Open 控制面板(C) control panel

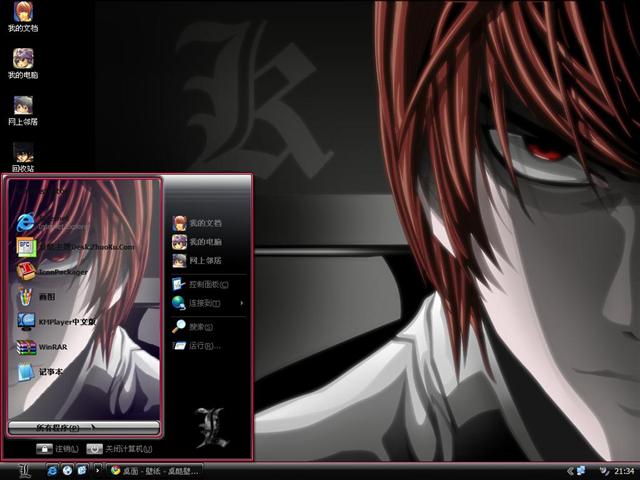point(200,284)
